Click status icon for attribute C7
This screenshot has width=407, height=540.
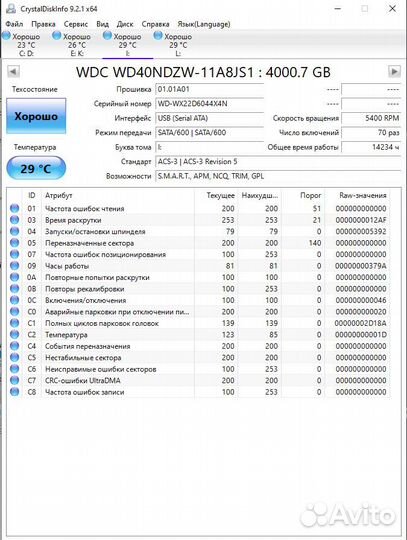[14, 380]
